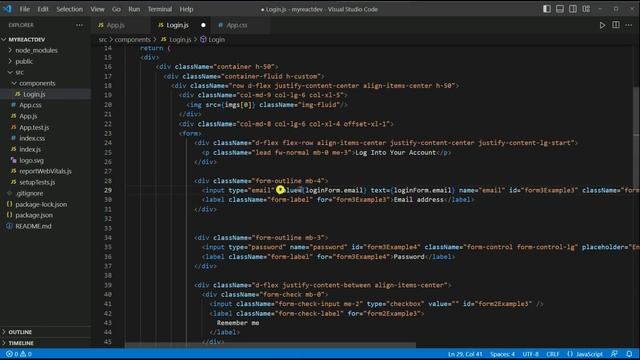Open Customize Layout icon
The width and height of the screenshot is (640, 360).
586,9
